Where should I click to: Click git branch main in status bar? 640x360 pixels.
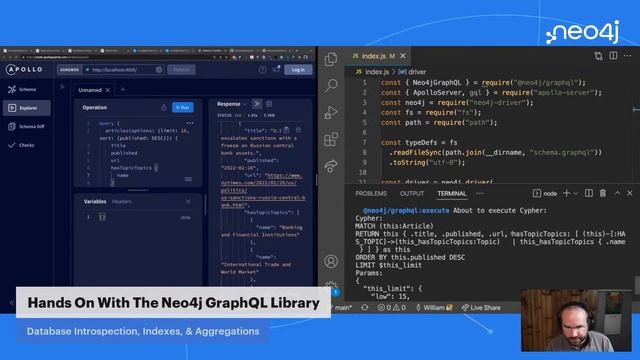342,308
